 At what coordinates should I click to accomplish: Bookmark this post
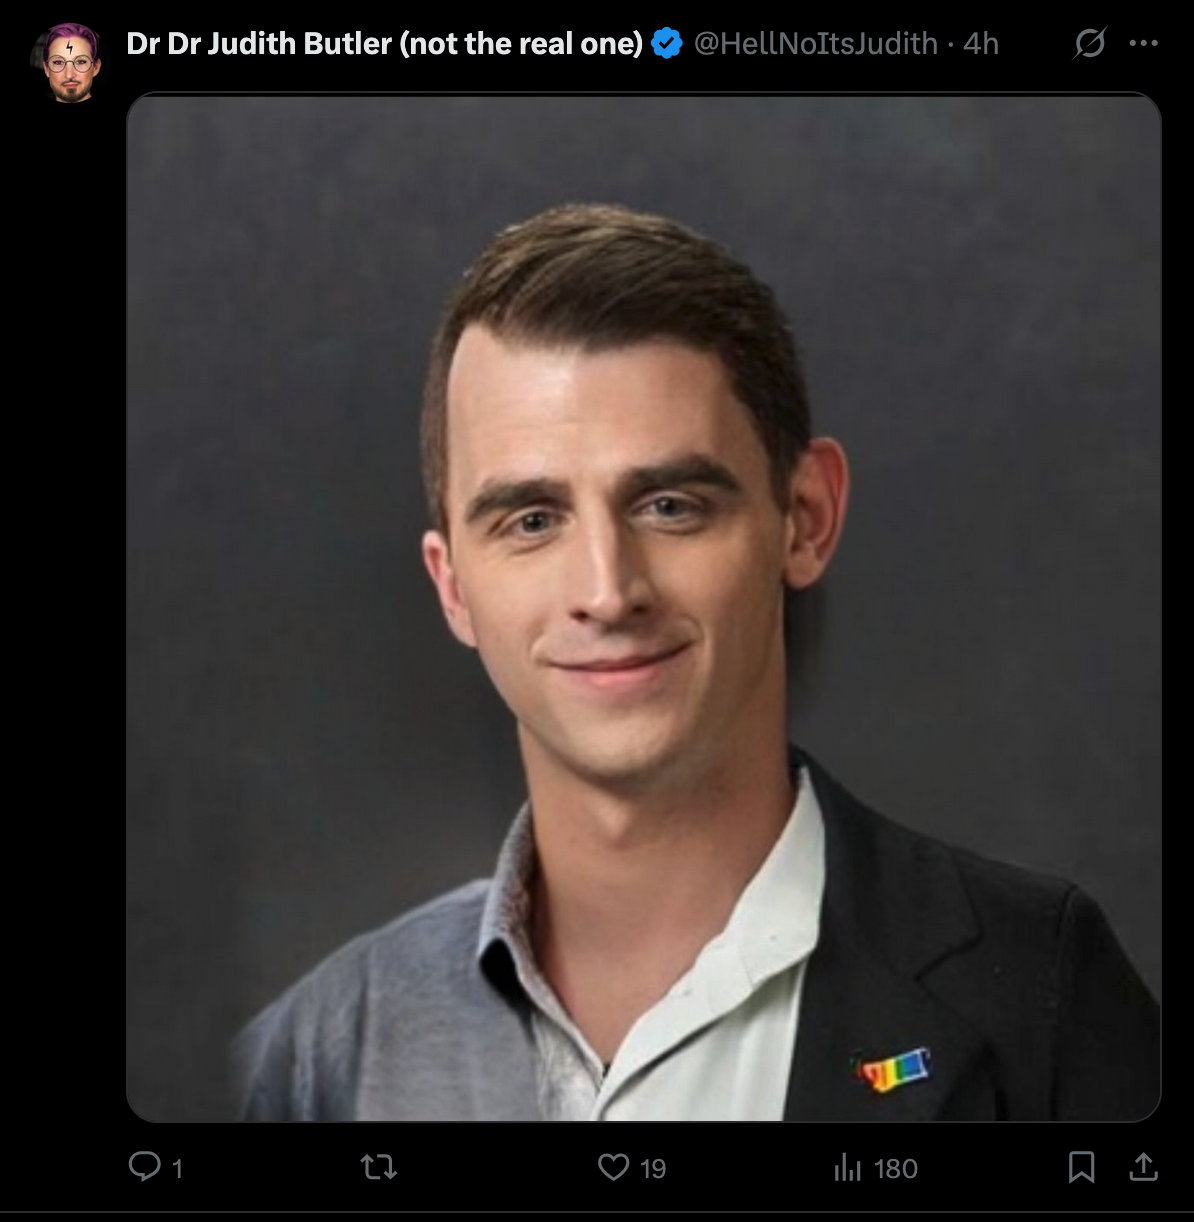[x=1081, y=1167]
